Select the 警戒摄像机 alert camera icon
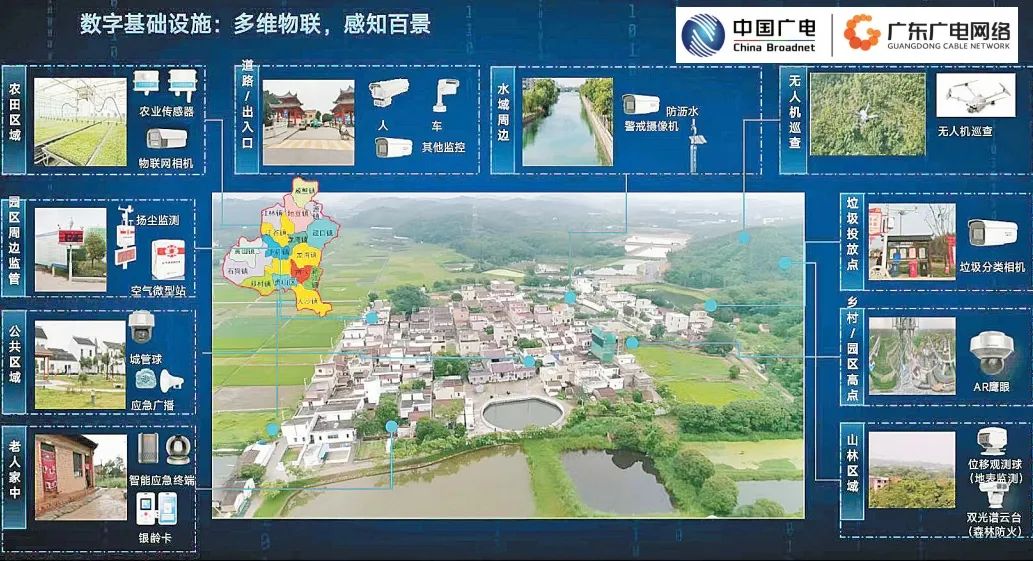The image size is (1033, 561). coord(640,104)
